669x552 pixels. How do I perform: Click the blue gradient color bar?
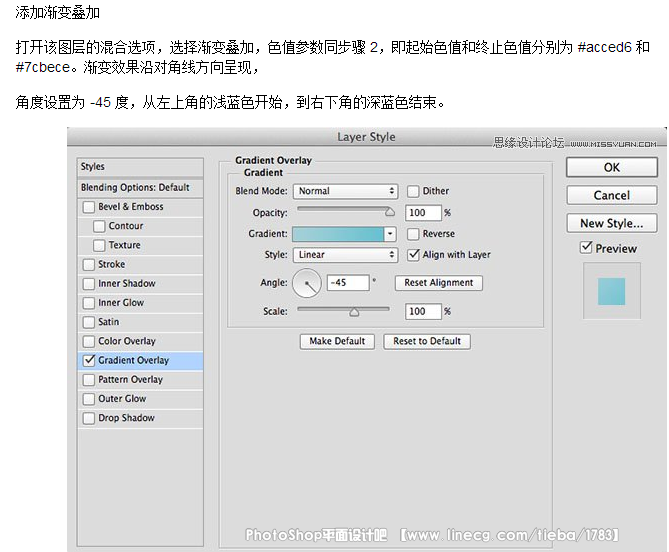338,234
